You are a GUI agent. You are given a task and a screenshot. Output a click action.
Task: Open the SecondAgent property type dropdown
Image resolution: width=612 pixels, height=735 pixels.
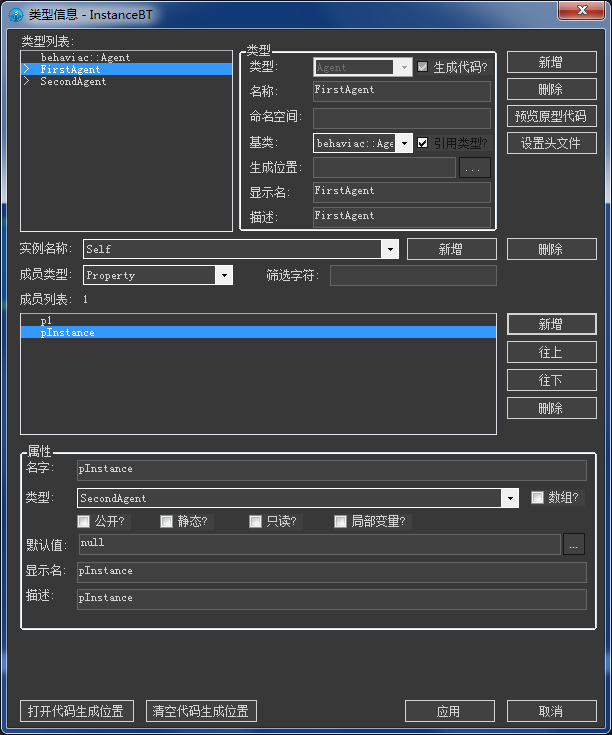coord(510,498)
